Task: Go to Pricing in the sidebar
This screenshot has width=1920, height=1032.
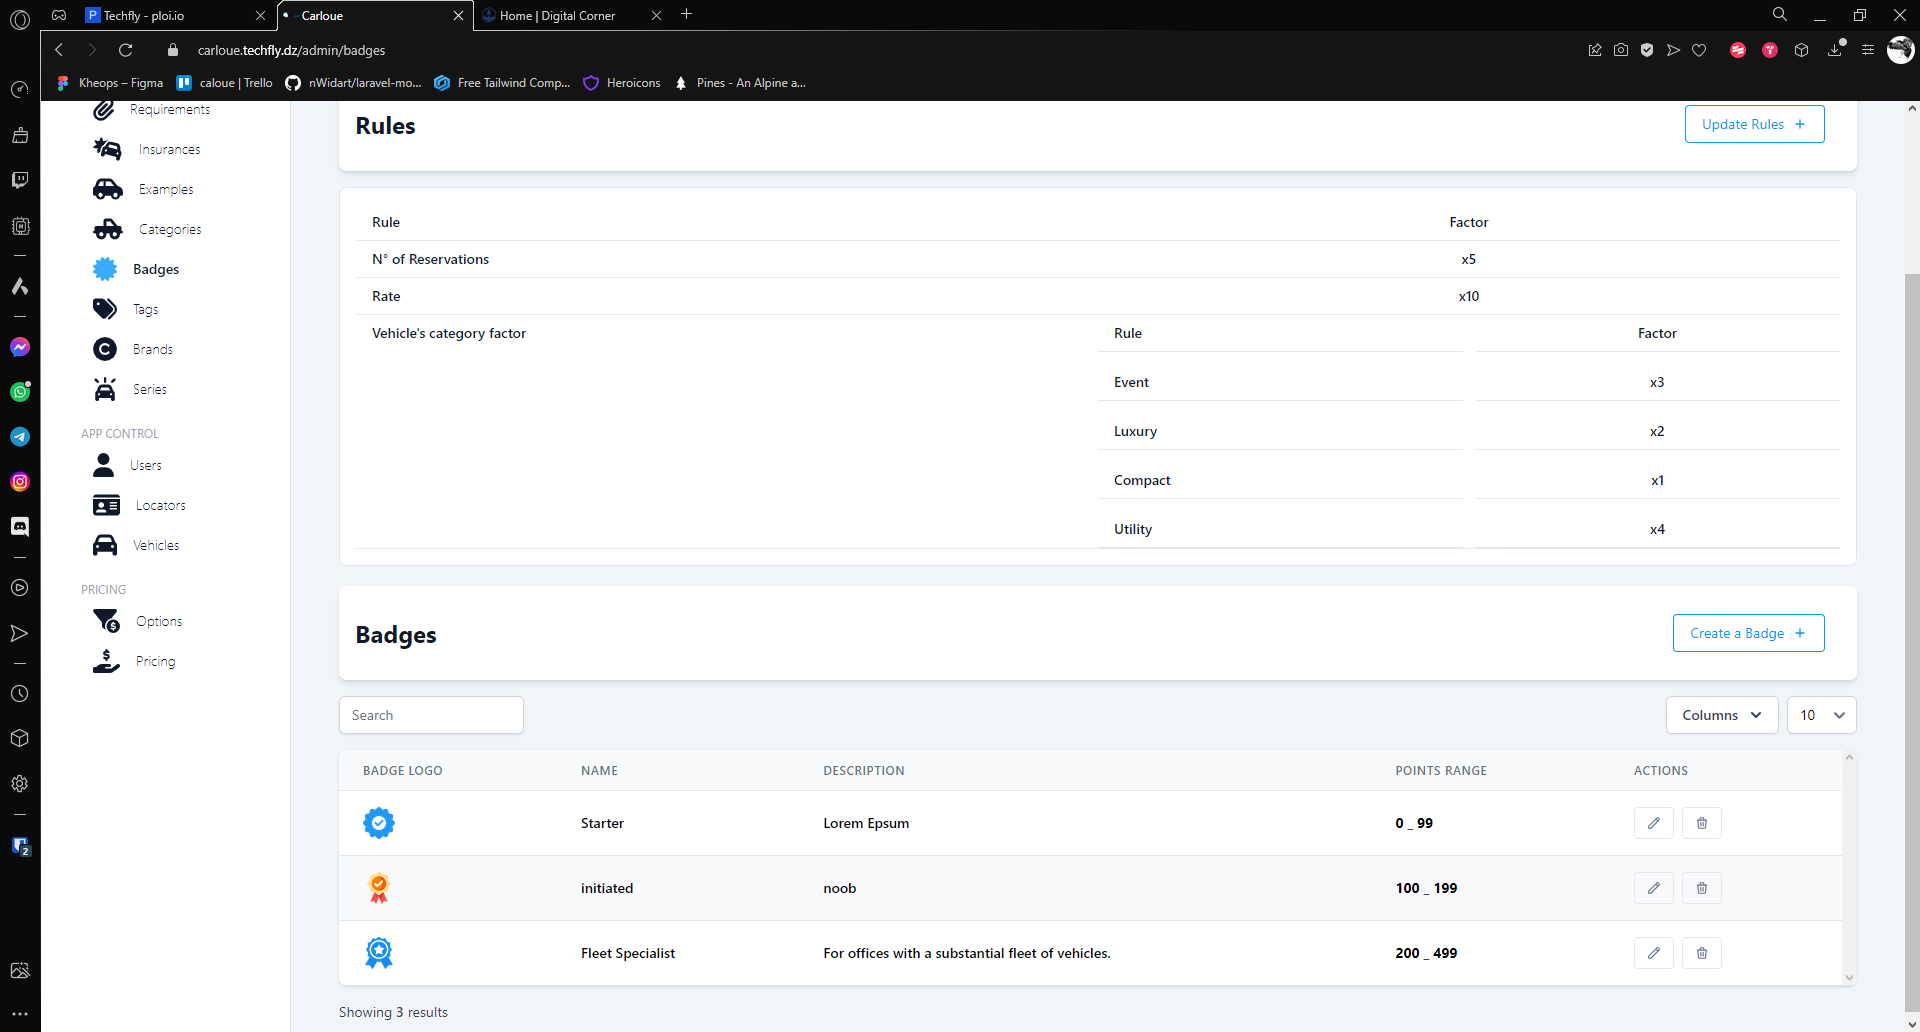Action: pos(155,661)
